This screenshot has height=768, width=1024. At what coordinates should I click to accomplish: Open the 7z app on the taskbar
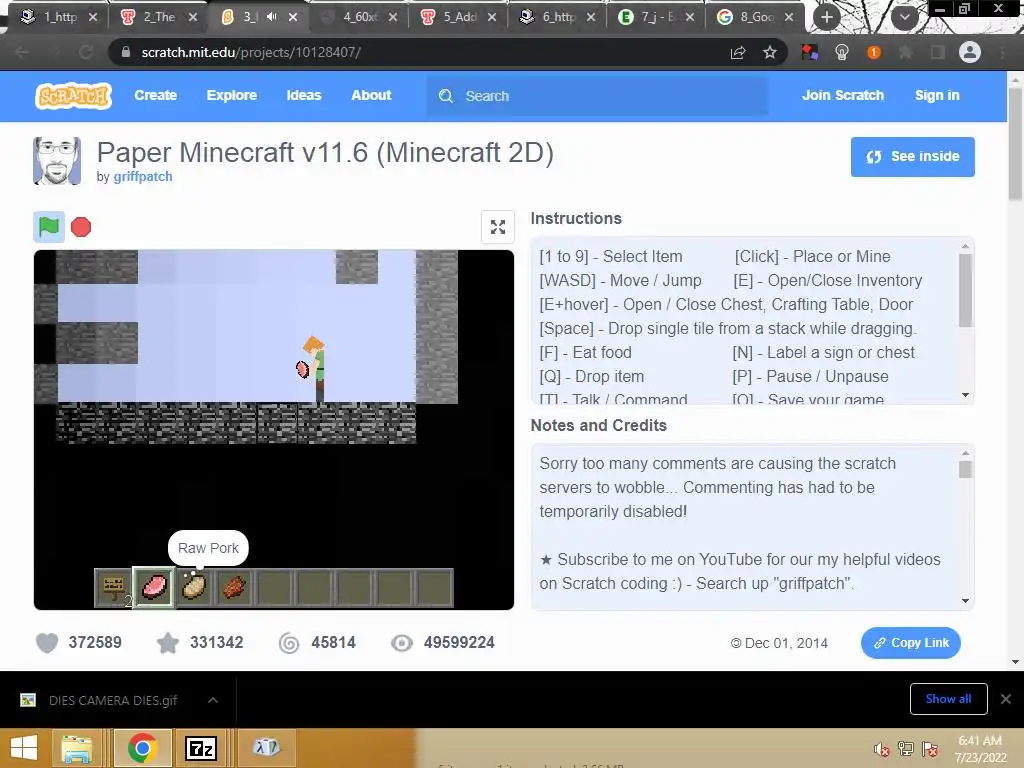click(x=200, y=748)
